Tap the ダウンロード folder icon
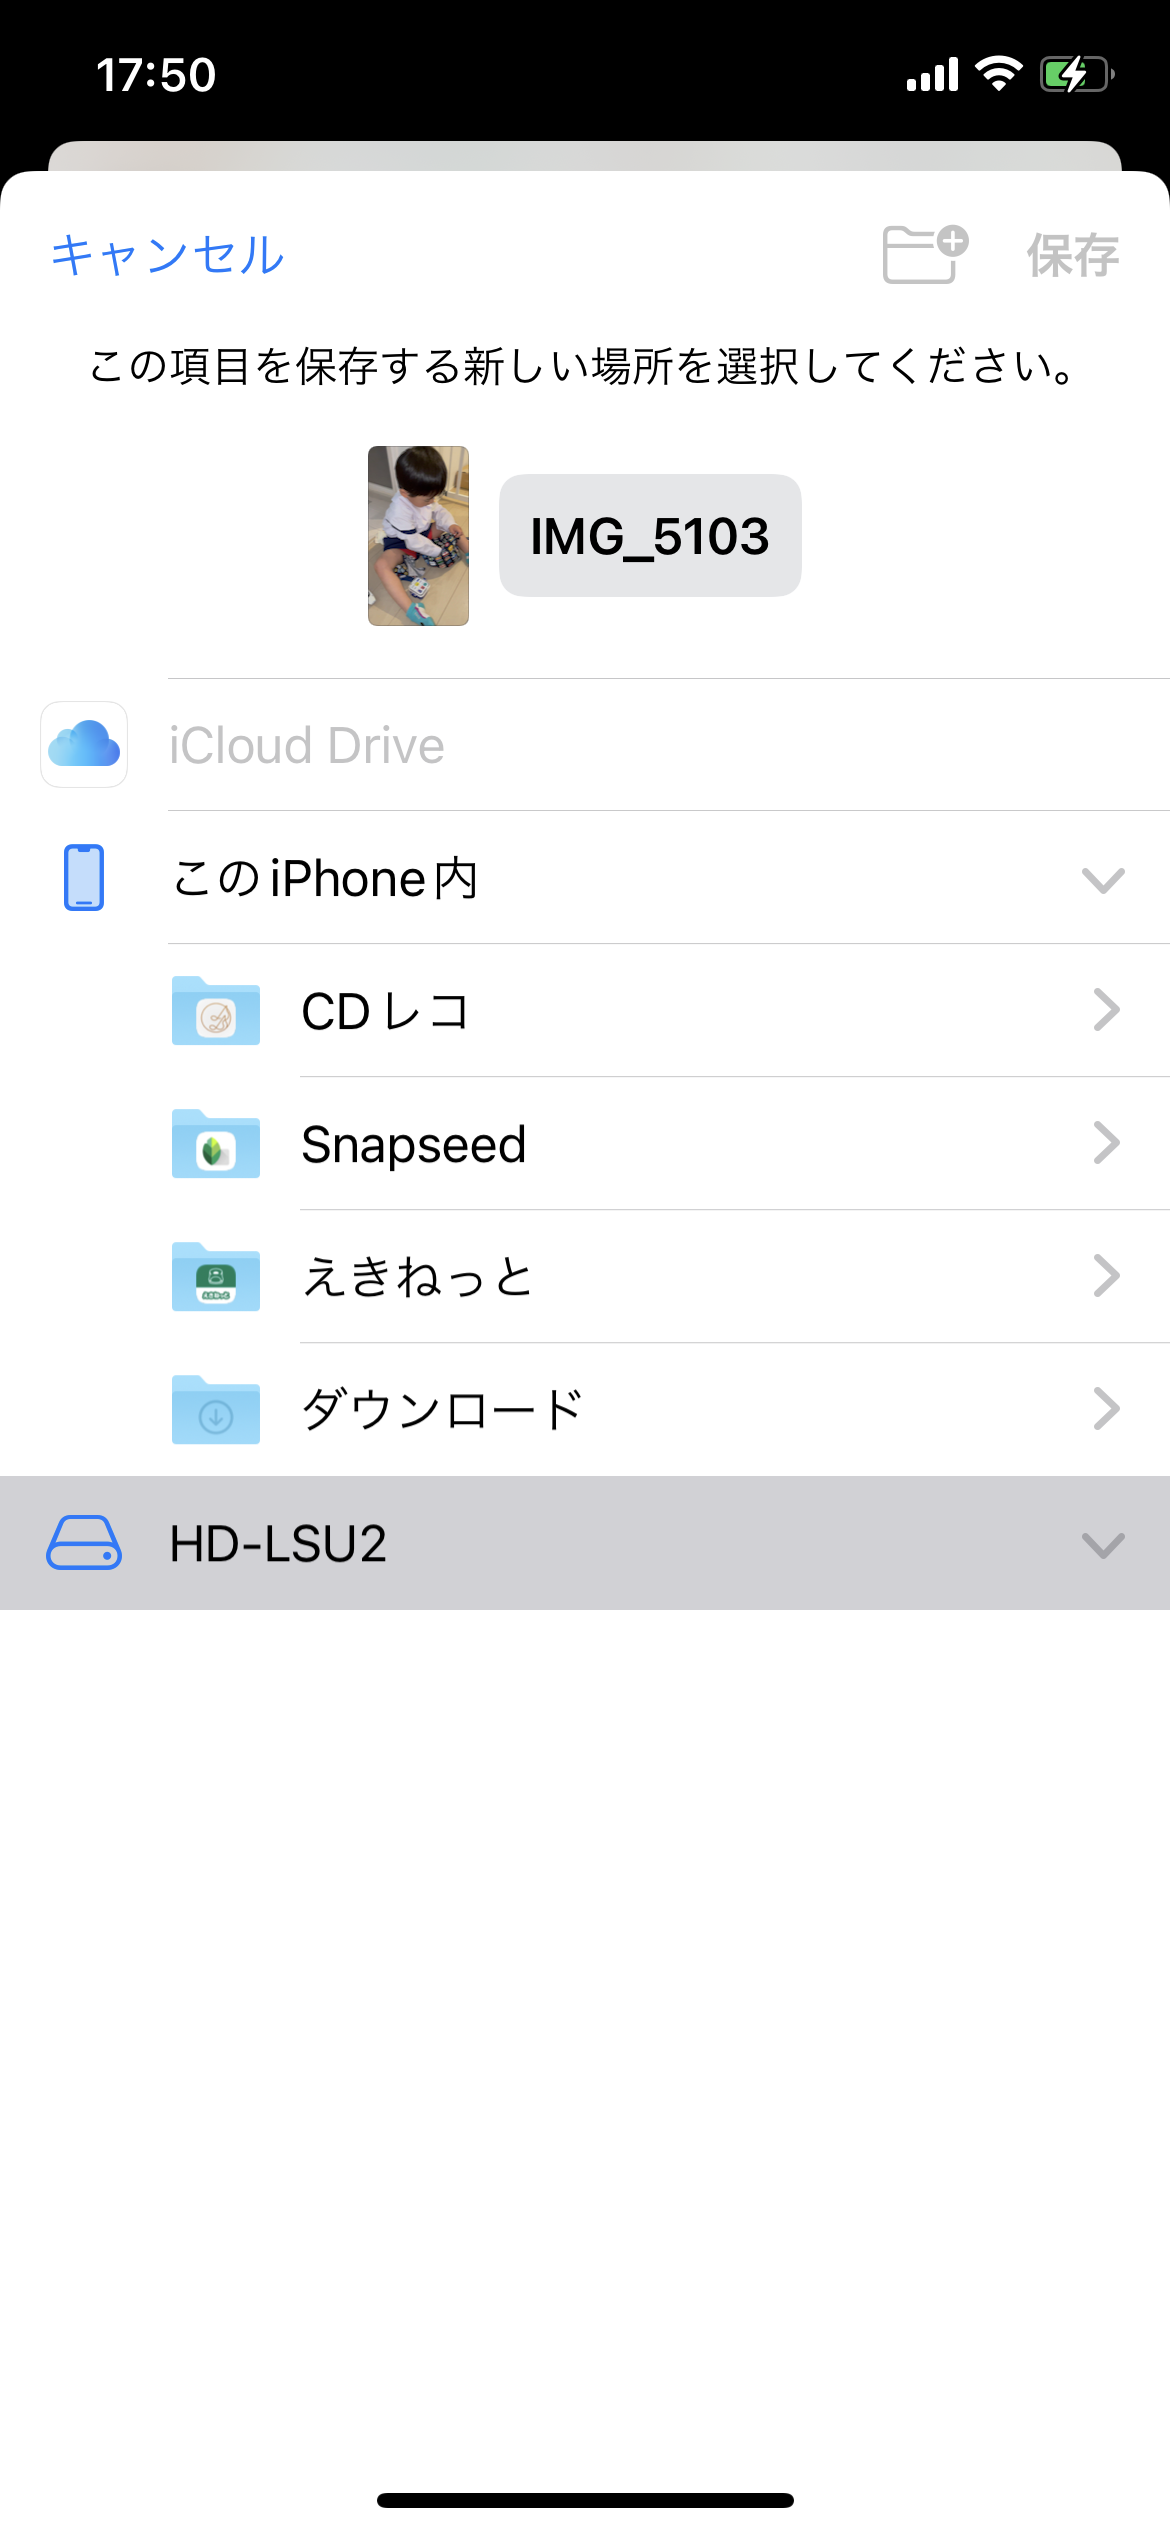 point(216,1410)
